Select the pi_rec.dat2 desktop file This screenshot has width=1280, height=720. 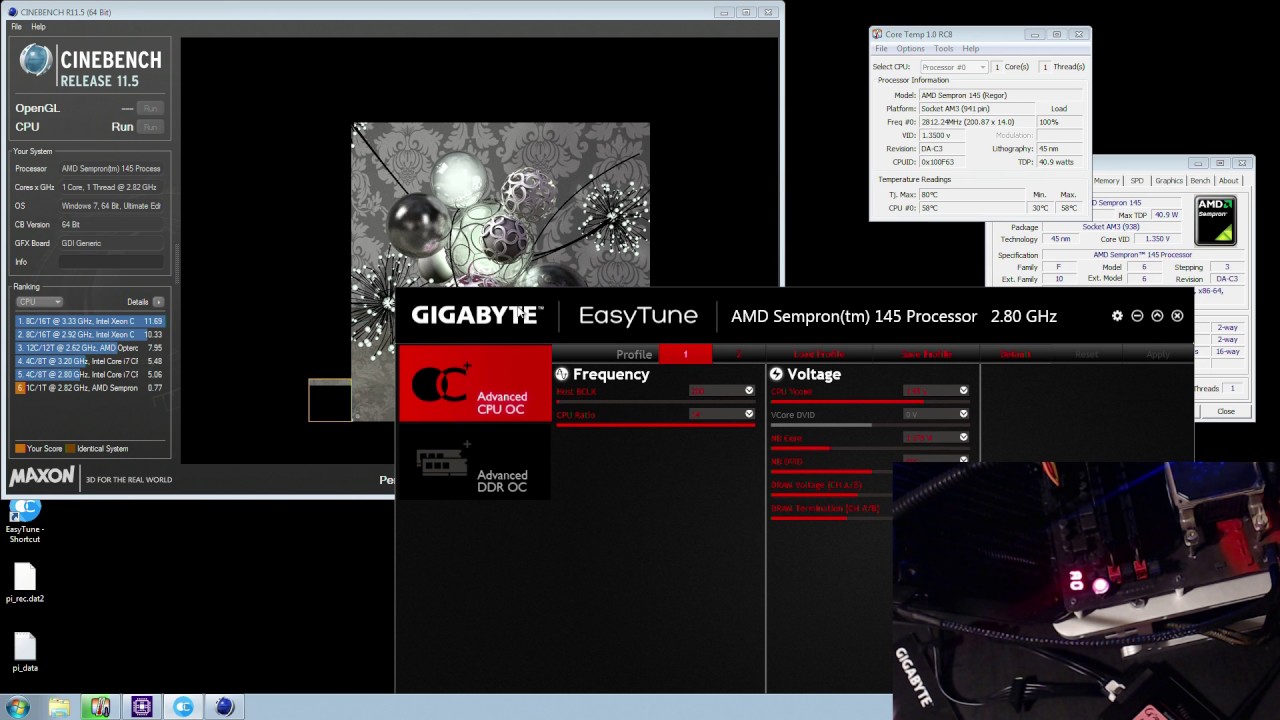click(x=25, y=584)
